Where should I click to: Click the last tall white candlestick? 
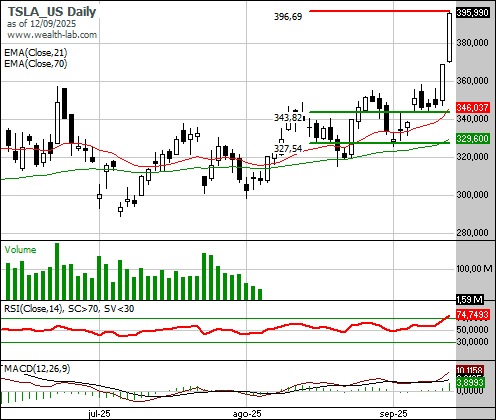coord(449,37)
